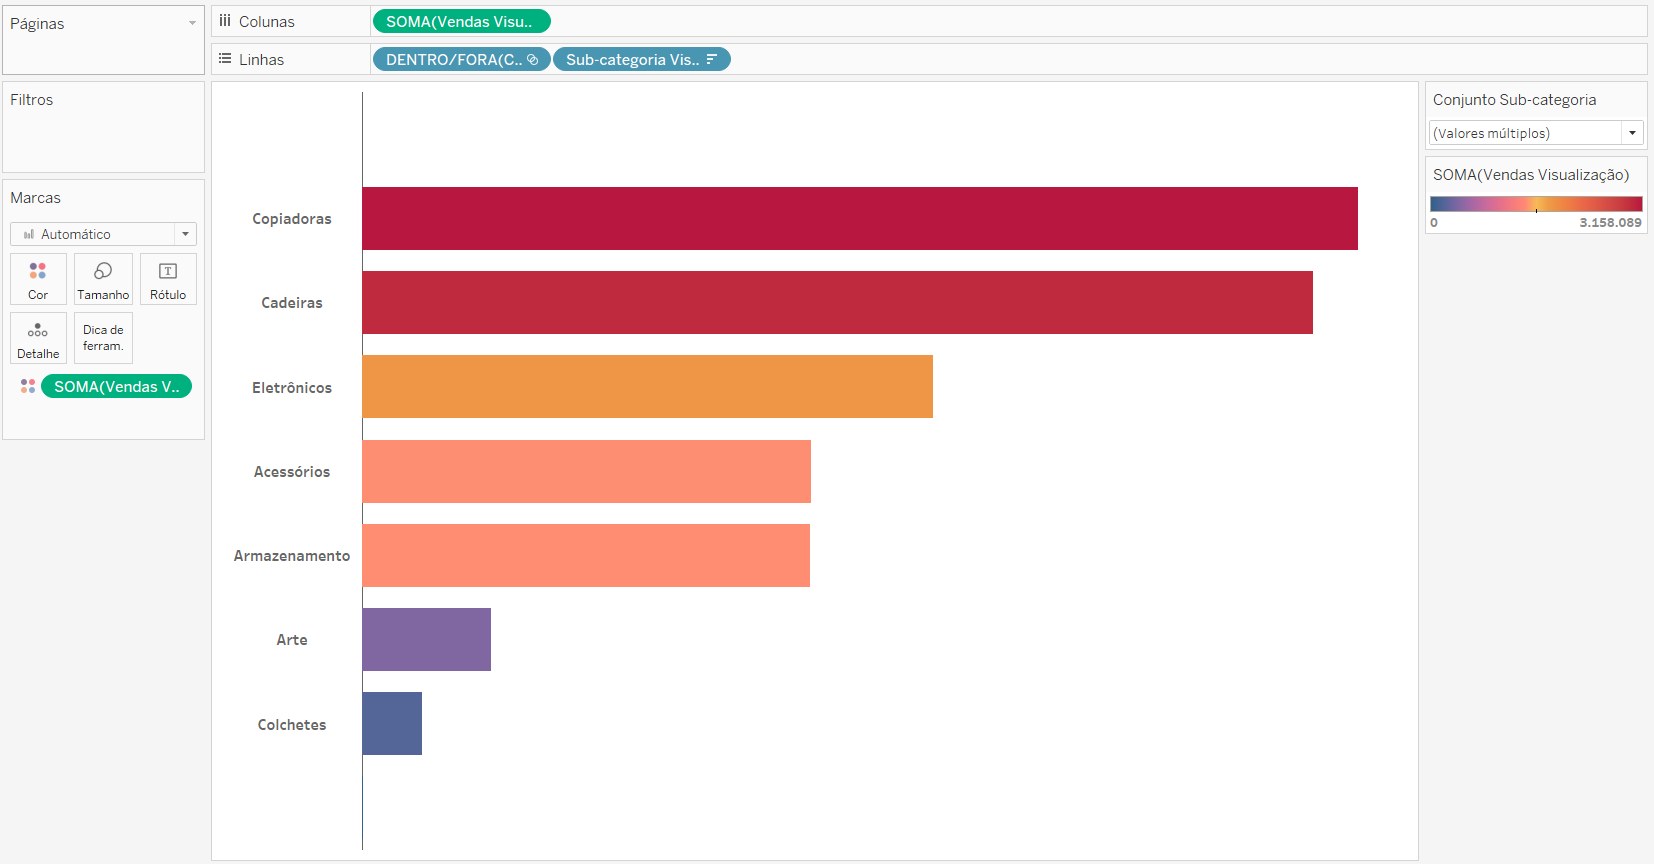Screen dimensions: 1654x864
Task: Select the Armazenamento bar
Action: [586, 555]
